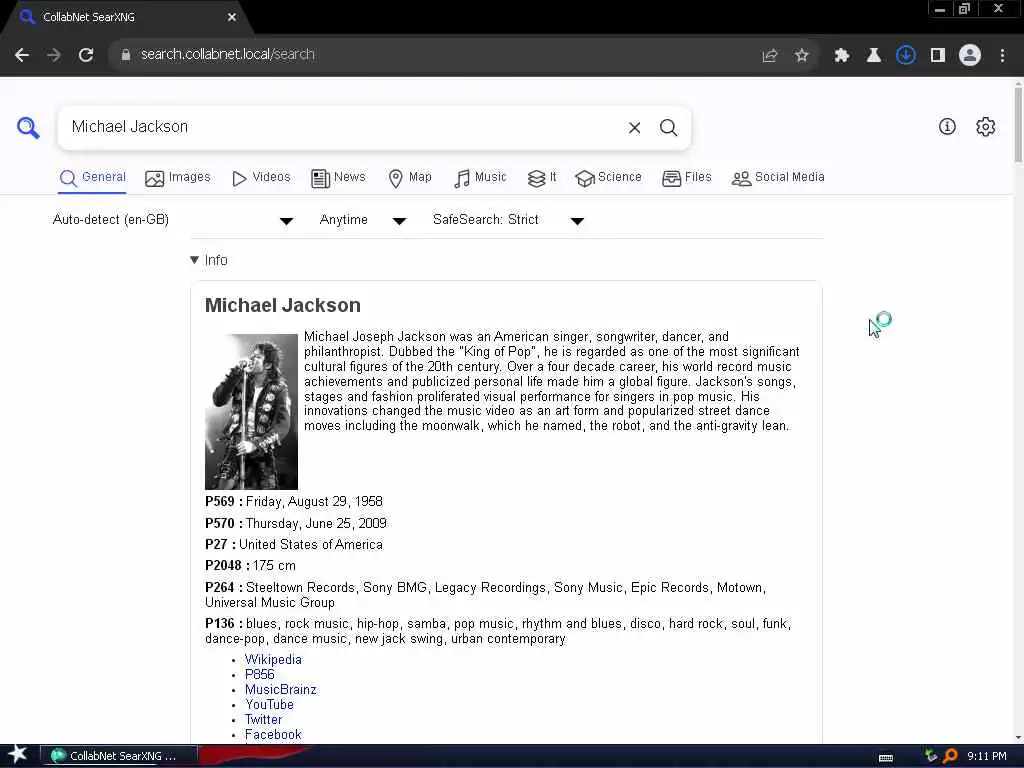
Task: Click the Michael Jackson photo thumbnail
Action: point(251,411)
